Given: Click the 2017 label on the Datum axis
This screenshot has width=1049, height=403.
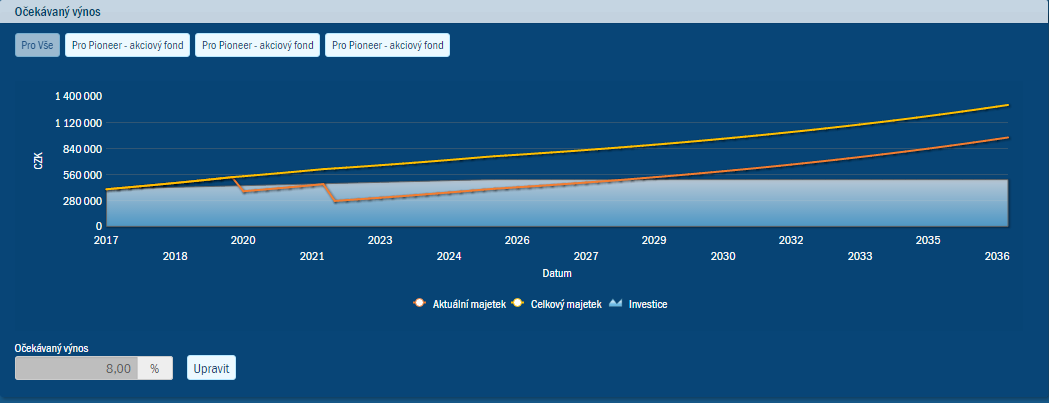Looking at the screenshot, I should pyautogui.click(x=106, y=241).
